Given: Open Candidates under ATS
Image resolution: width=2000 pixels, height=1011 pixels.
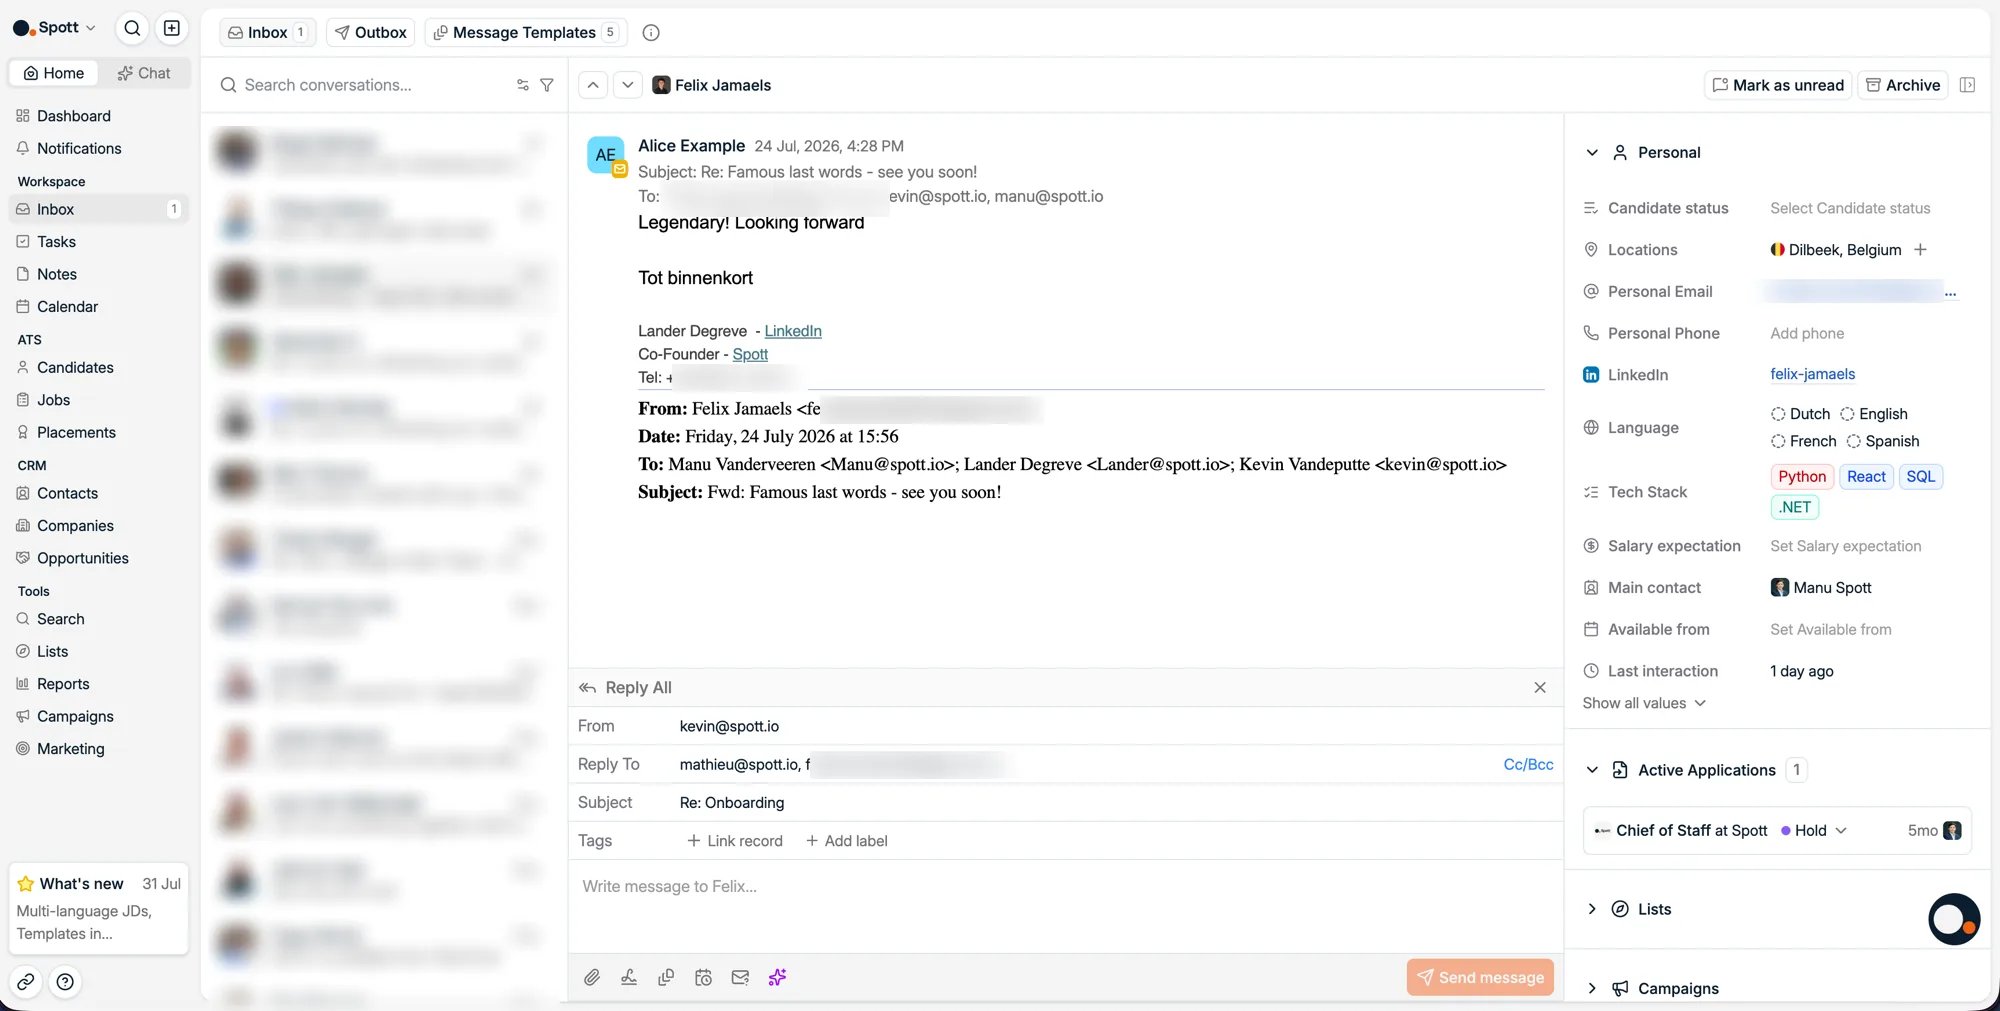Looking at the screenshot, I should 98,368.
